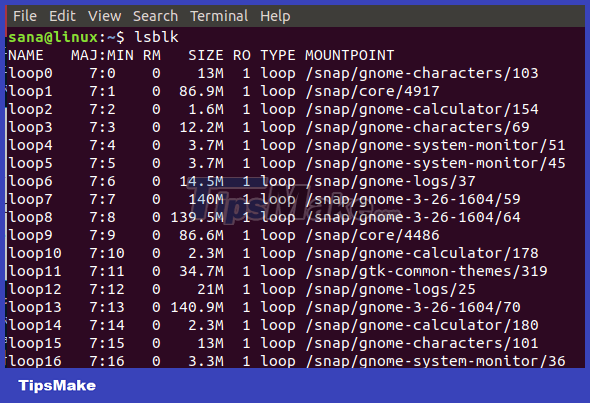Click the /snap/gnome-system-monitor/36 mountpoint
Image resolution: width=590 pixels, height=403 pixels.
[436, 361]
